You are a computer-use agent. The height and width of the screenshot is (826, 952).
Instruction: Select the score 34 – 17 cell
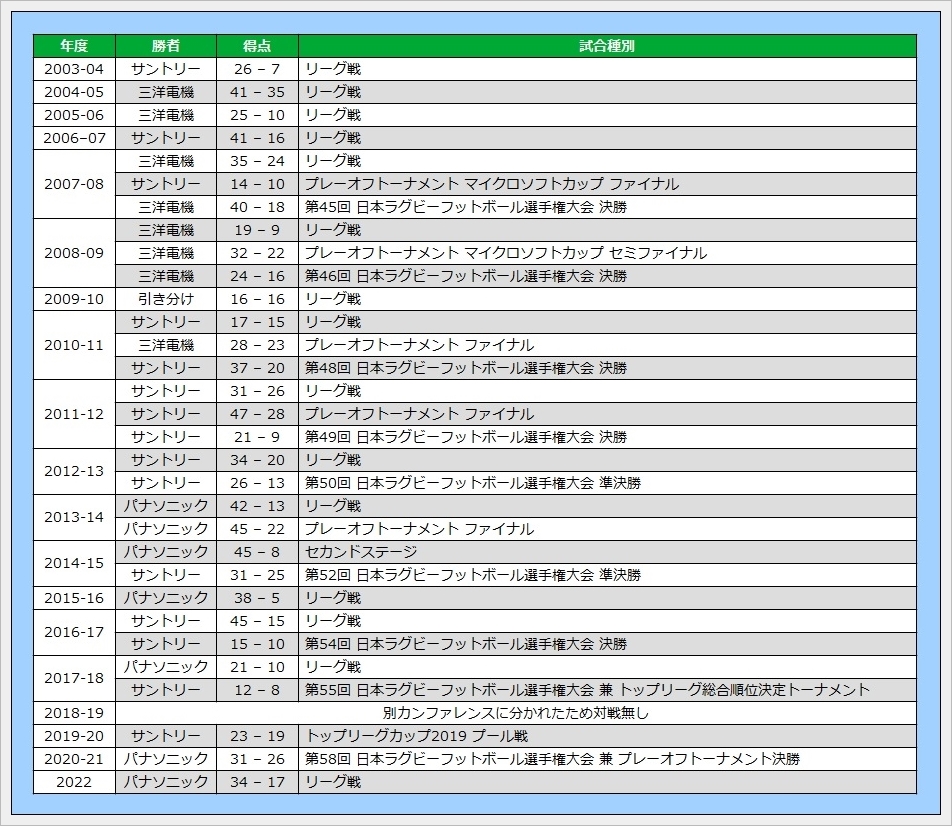pyautogui.click(x=257, y=782)
